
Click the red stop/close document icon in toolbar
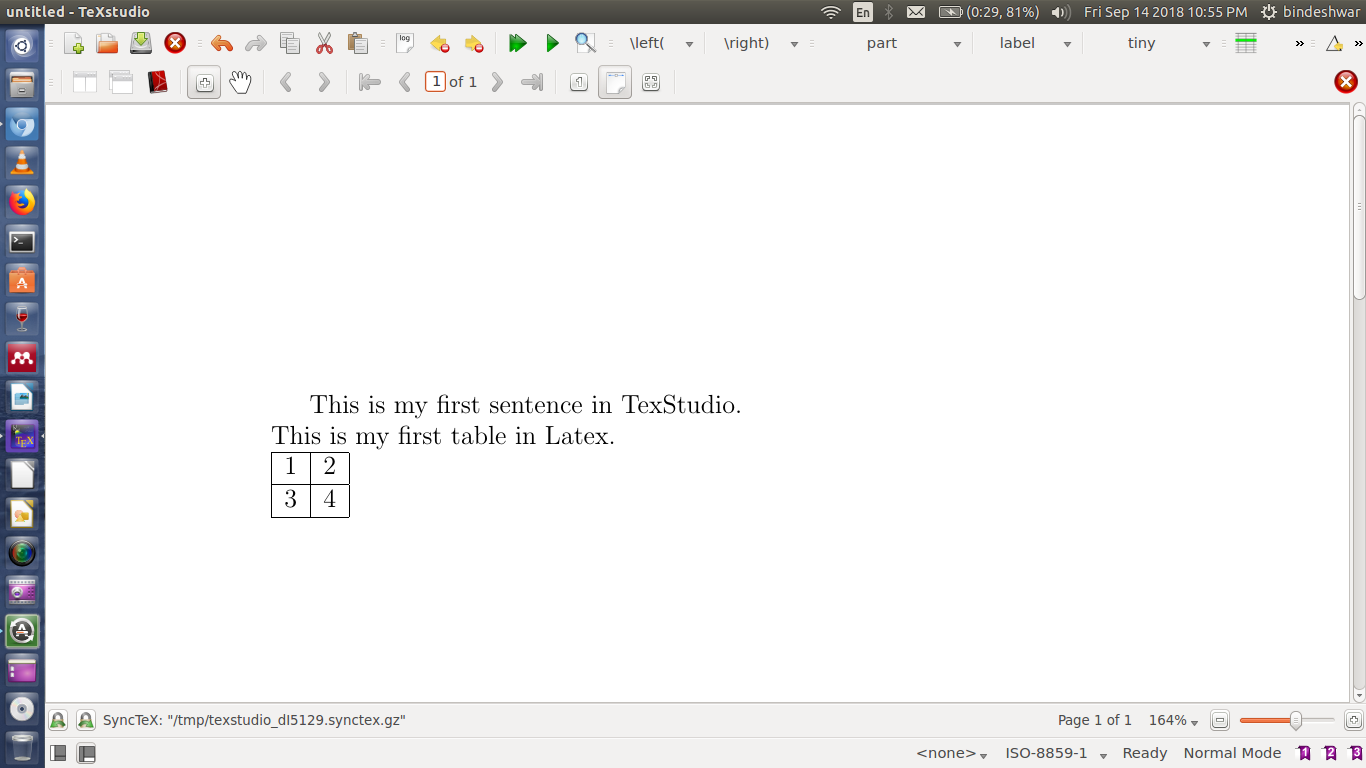(x=175, y=43)
